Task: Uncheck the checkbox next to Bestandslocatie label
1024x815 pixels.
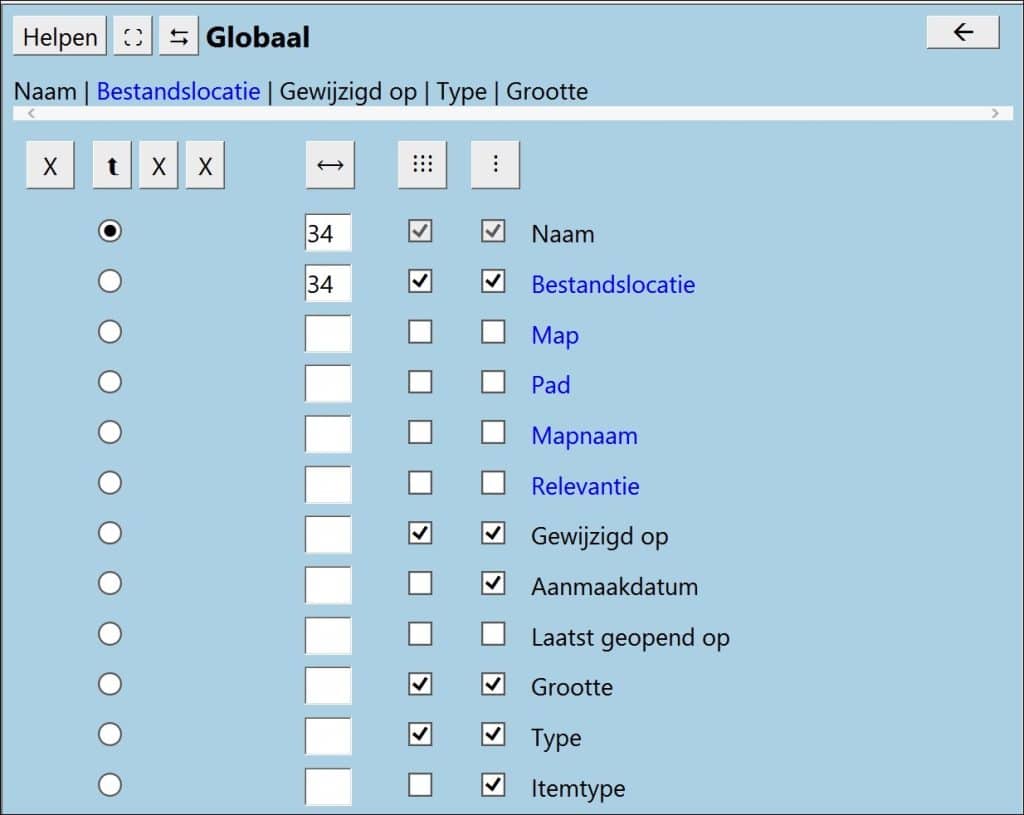Action: [493, 281]
